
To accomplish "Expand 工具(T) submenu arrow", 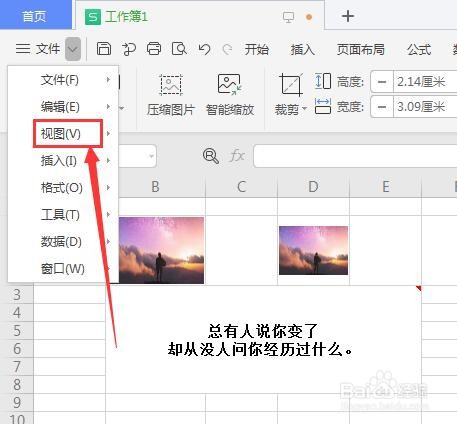I will (x=108, y=214).
